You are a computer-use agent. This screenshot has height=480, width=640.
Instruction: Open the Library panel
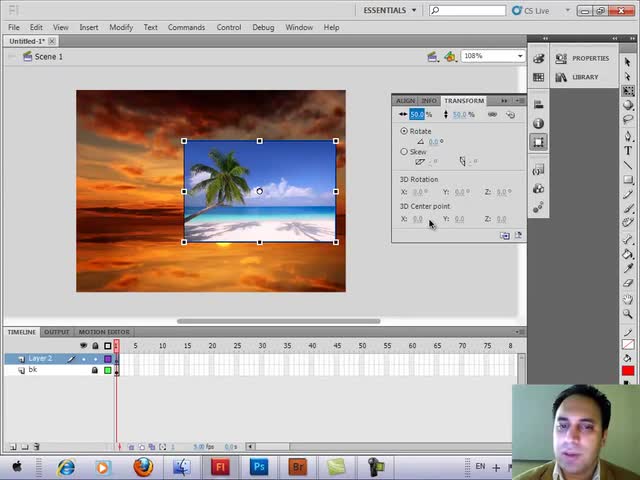[585, 77]
